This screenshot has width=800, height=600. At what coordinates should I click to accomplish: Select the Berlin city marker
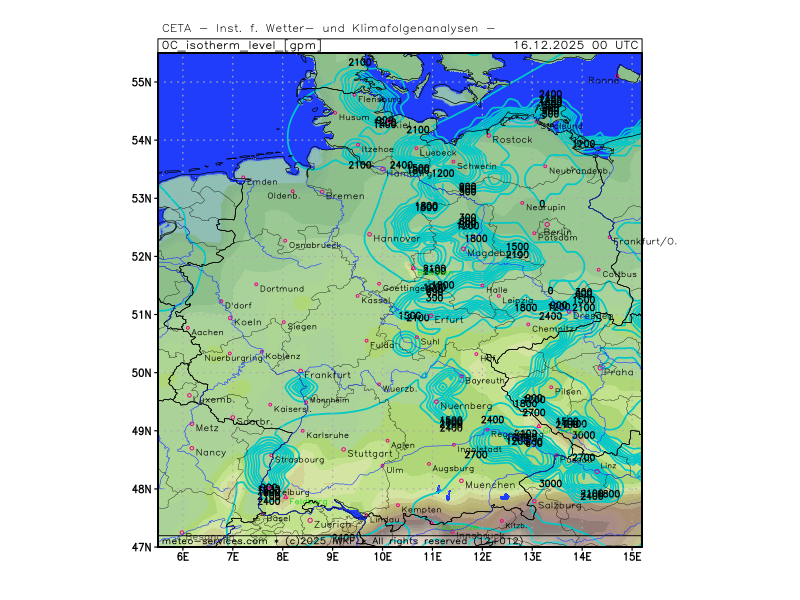coord(546,224)
